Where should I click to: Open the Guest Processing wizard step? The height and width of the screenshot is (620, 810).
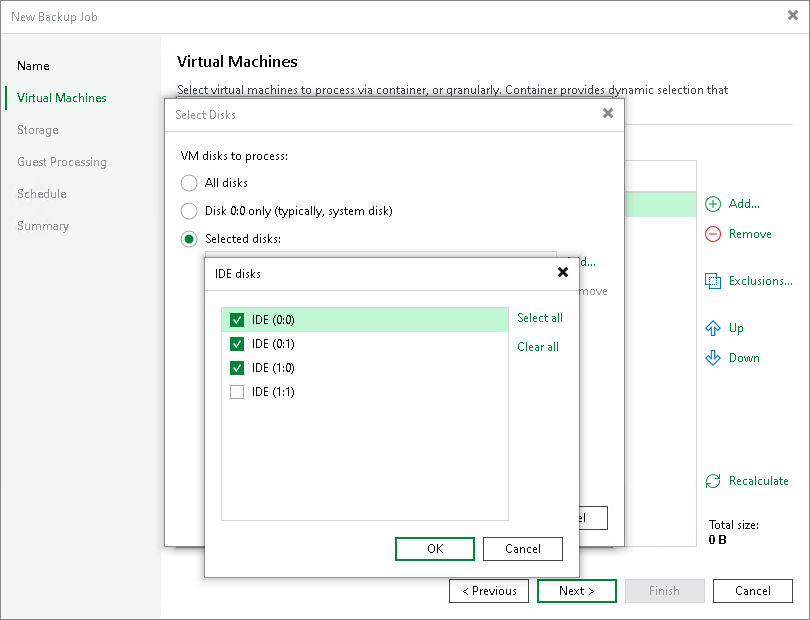pyautogui.click(x=62, y=162)
